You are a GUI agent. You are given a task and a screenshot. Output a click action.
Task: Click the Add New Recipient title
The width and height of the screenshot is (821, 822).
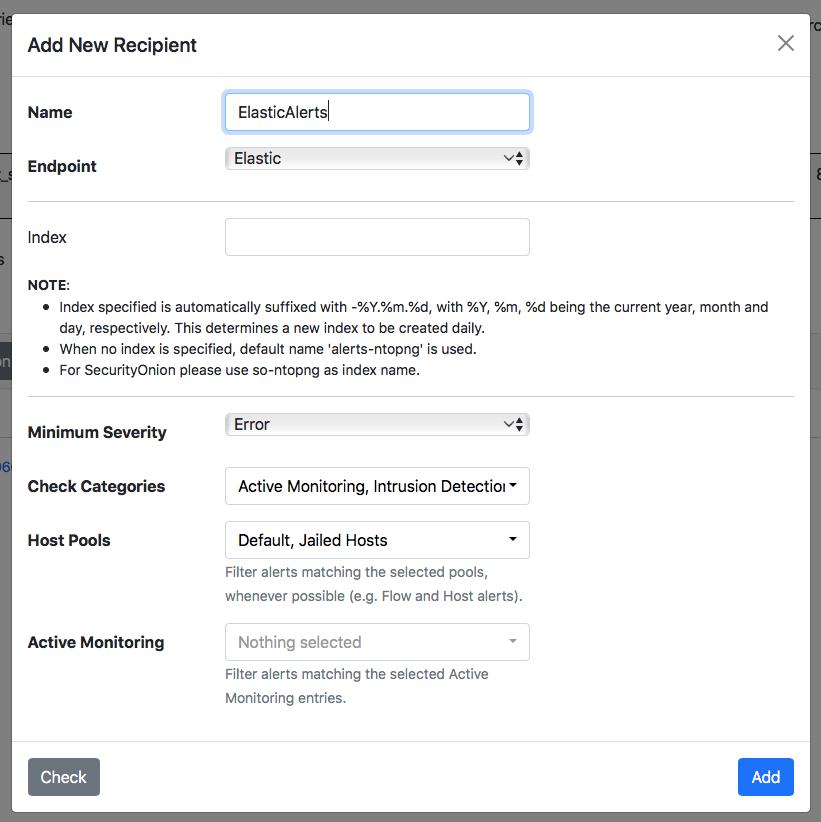click(112, 45)
